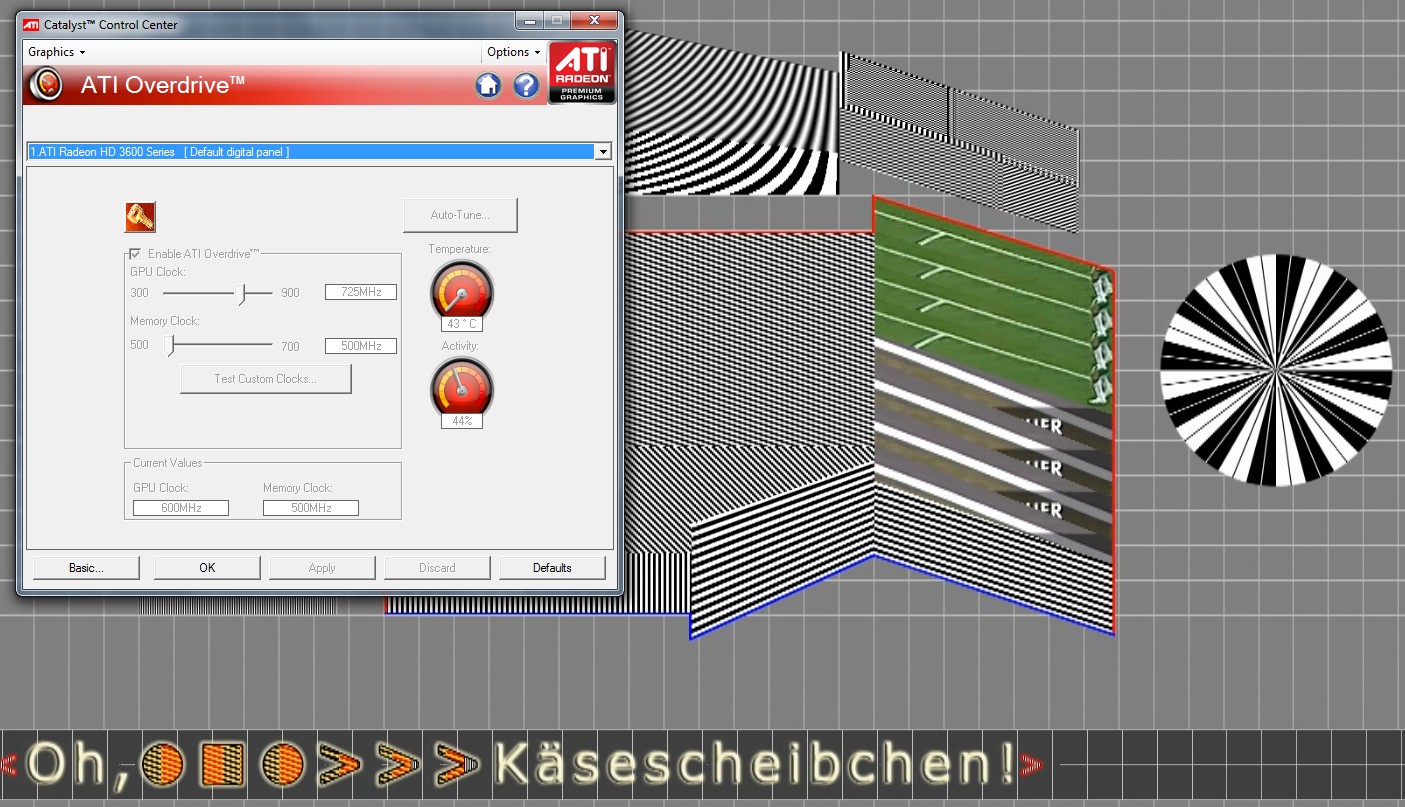1405x807 pixels.
Task: Click the Catalyst Control Center title bar icon
Action: tap(32, 23)
